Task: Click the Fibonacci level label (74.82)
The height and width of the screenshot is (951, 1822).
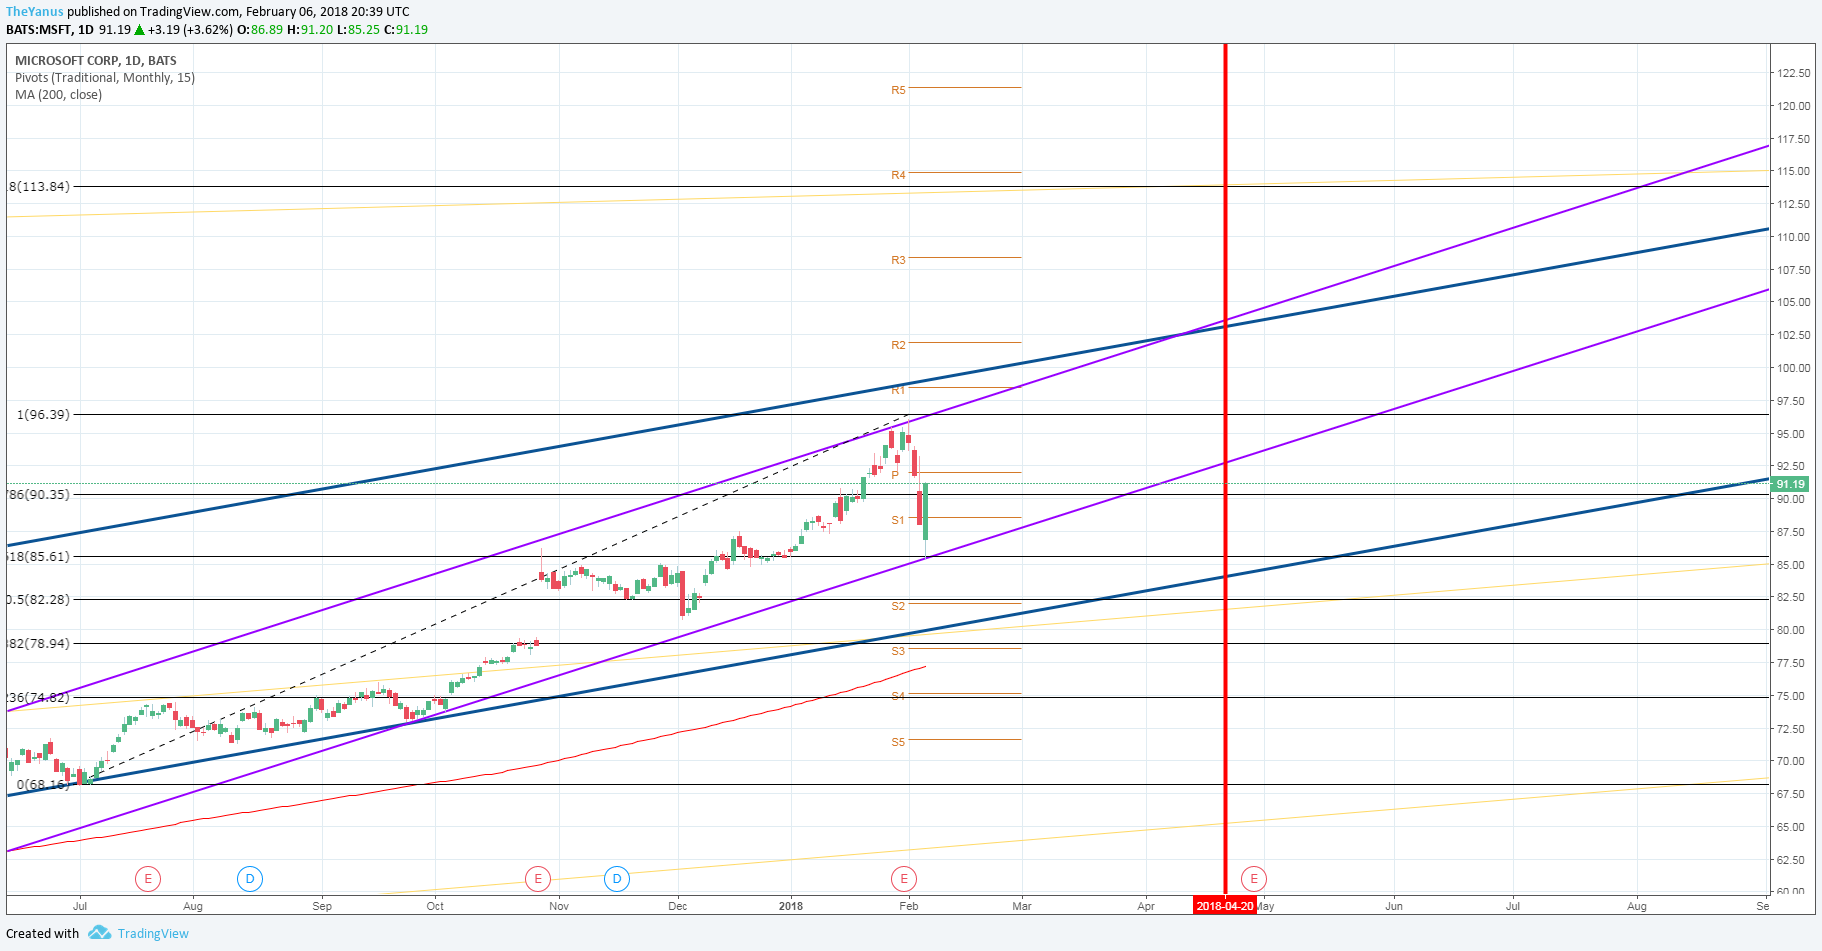Action: pyautogui.click(x=39, y=697)
